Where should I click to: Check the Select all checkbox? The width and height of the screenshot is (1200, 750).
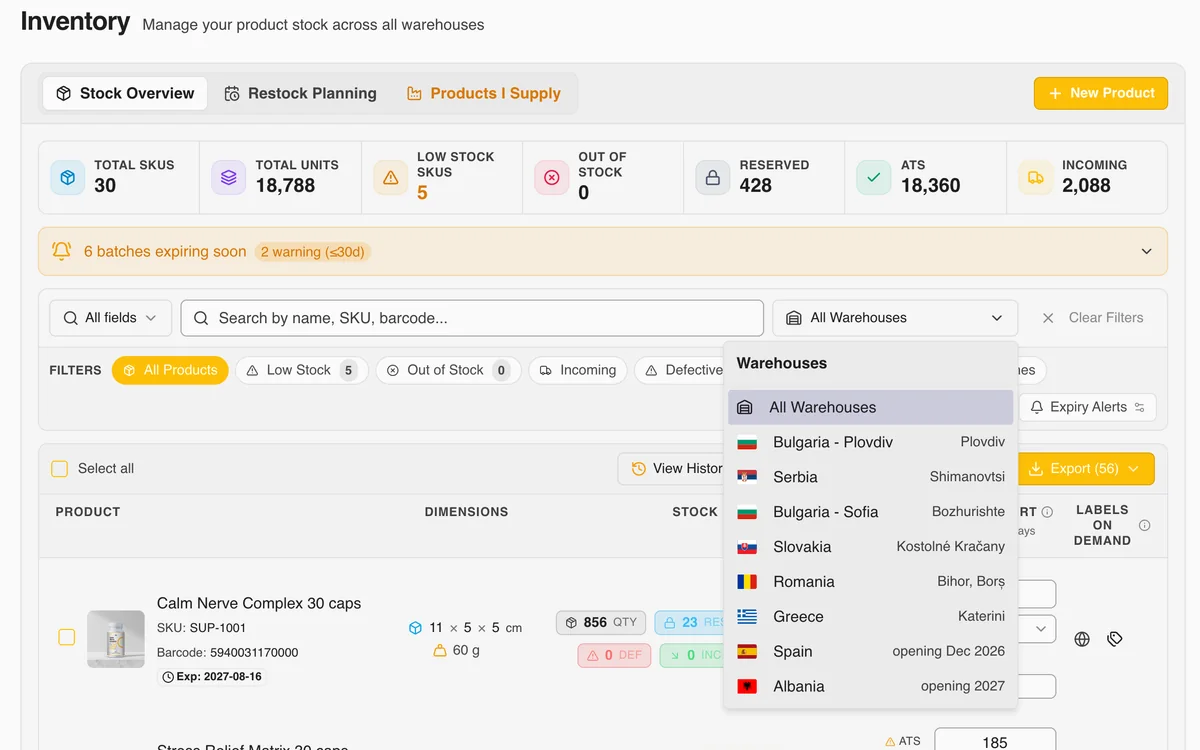coord(60,469)
